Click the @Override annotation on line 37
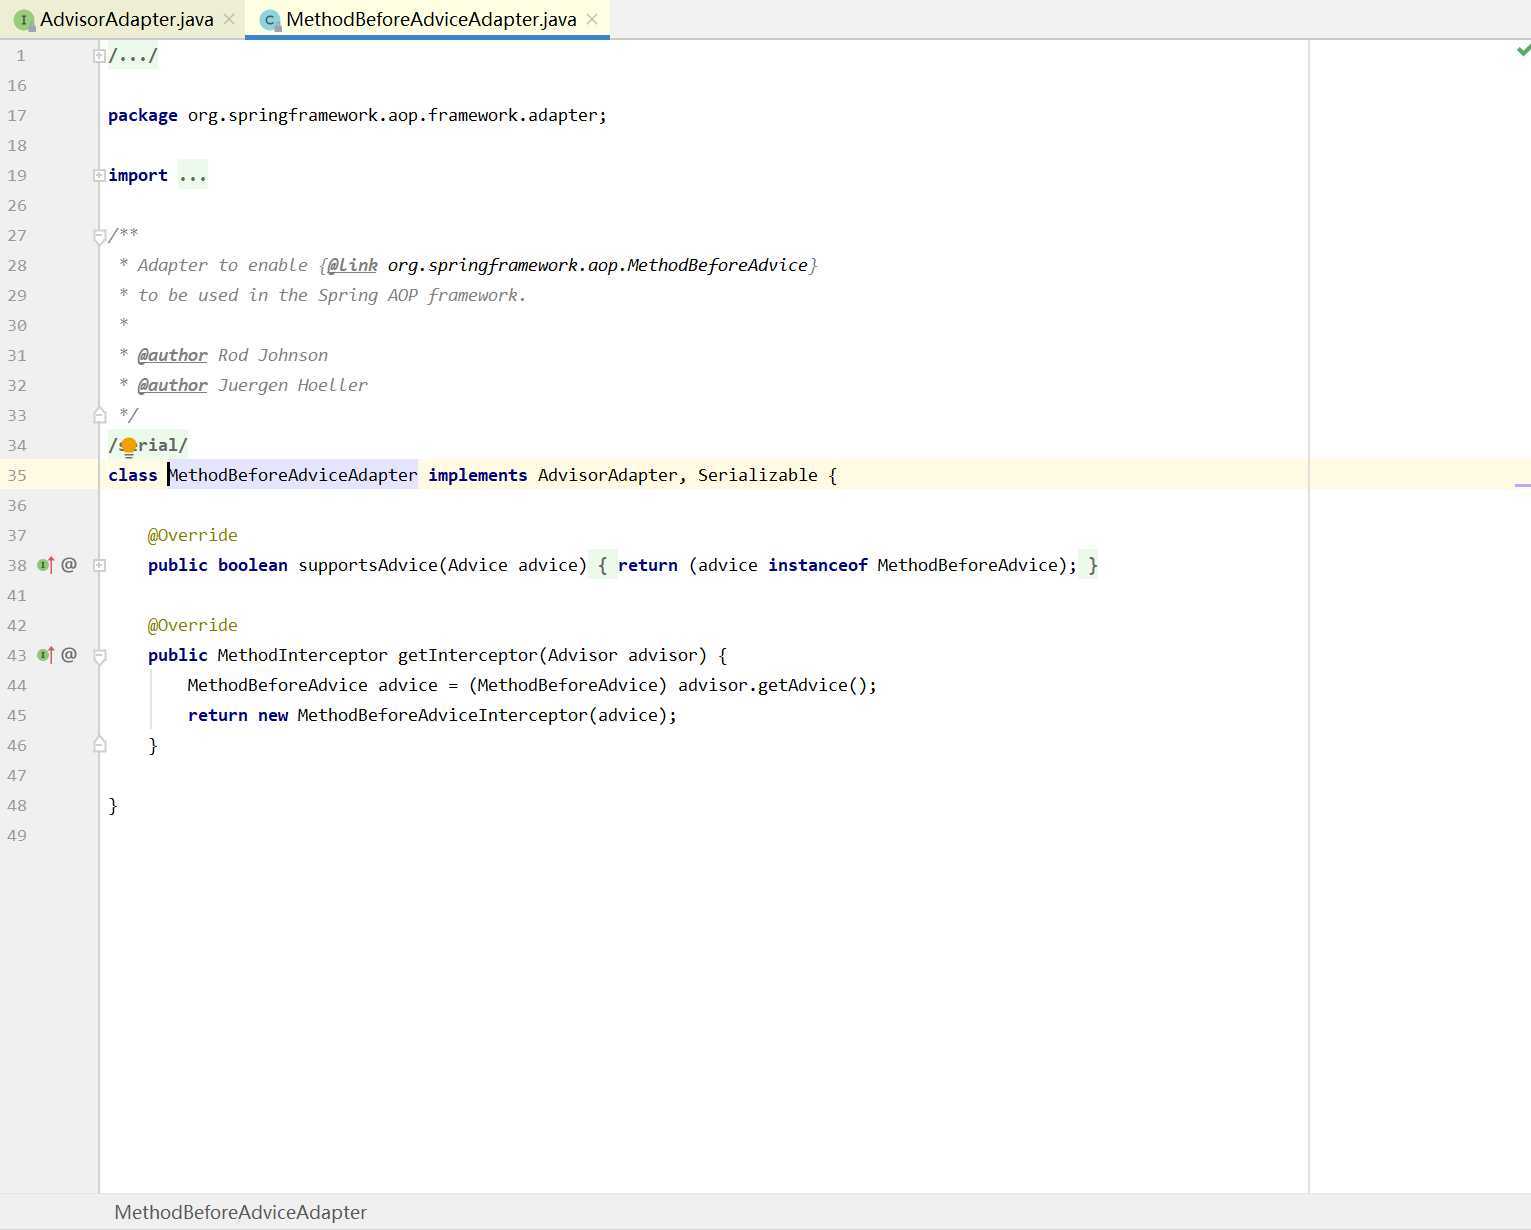The width and height of the screenshot is (1531, 1230). [x=192, y=535]
